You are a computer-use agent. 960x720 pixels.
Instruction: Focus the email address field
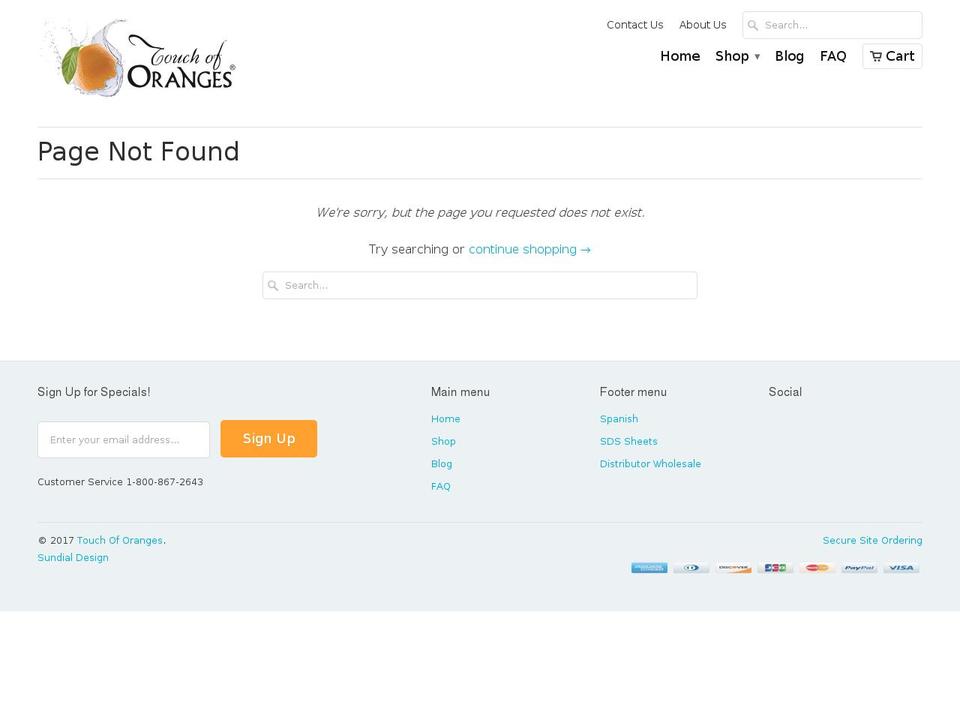click(x=124, y=440)
